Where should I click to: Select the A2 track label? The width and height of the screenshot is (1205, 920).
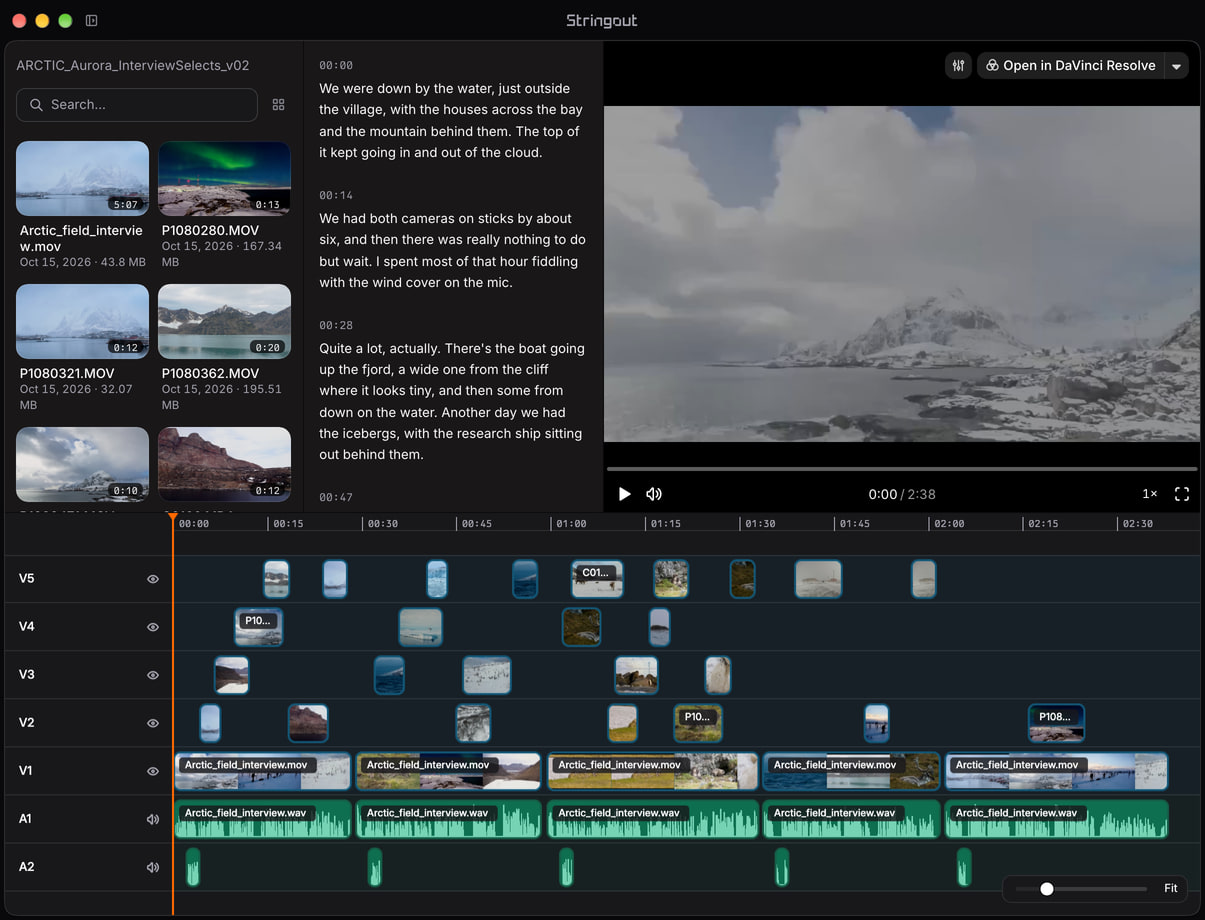coord(27,867)
